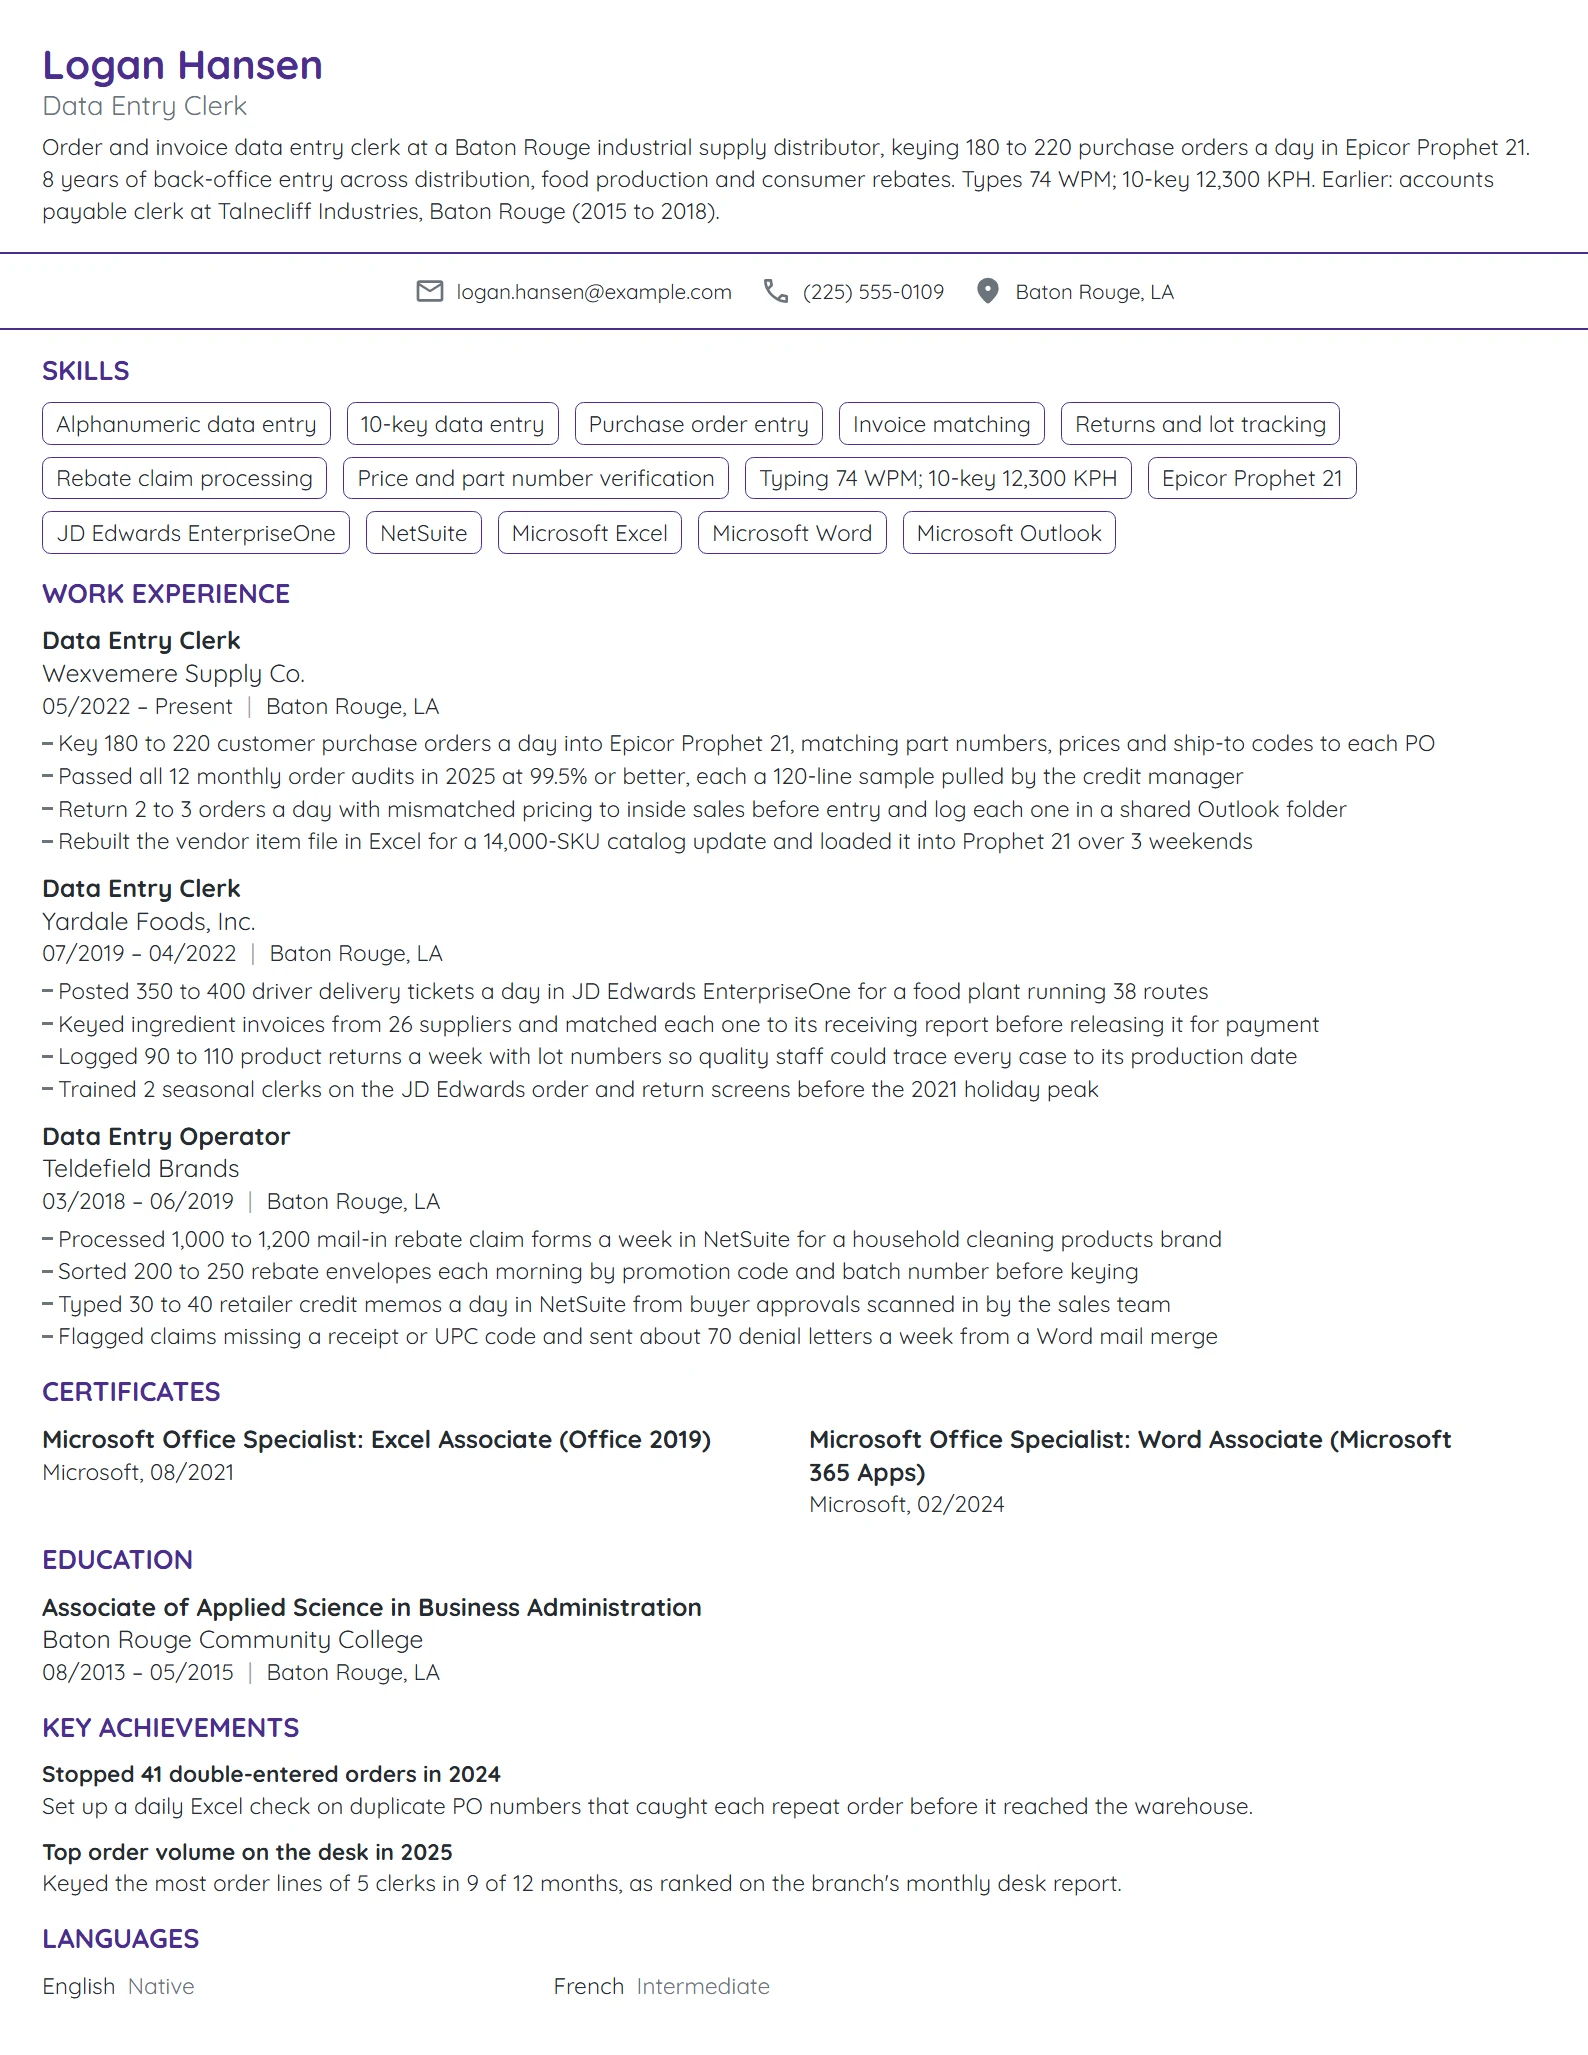The width and height of the screenshot is (1588, 2055).
Task: Click the name heading Logan Hansen
Action: point(183,66)
